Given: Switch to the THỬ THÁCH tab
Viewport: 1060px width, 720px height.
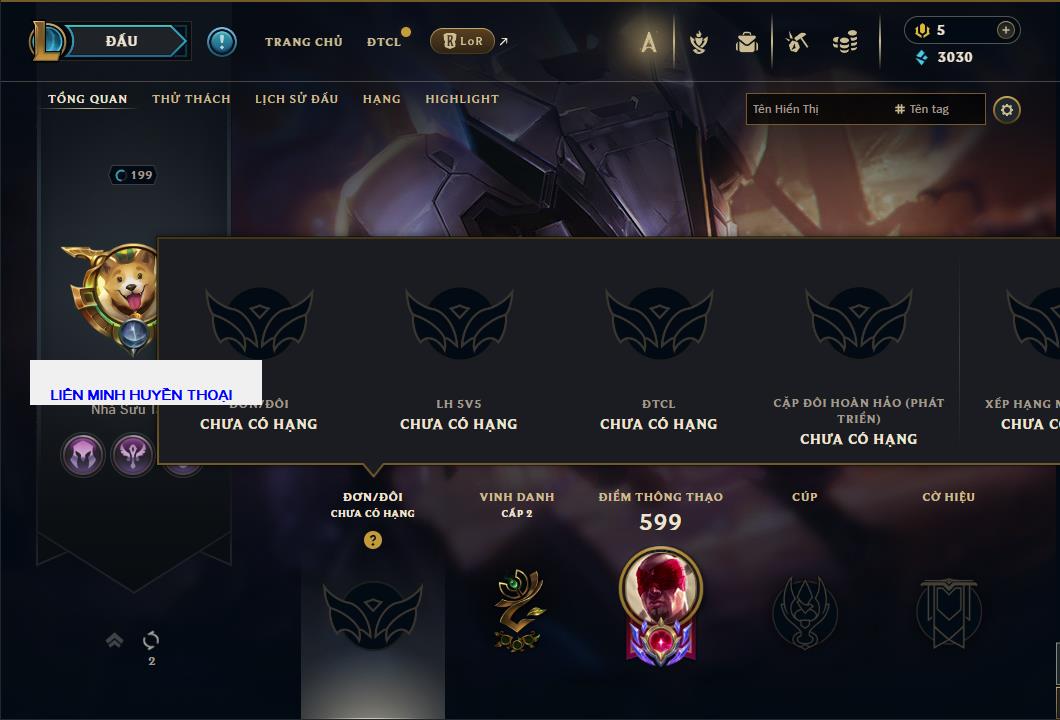Looking at the screenshot, I should point(191,99).
